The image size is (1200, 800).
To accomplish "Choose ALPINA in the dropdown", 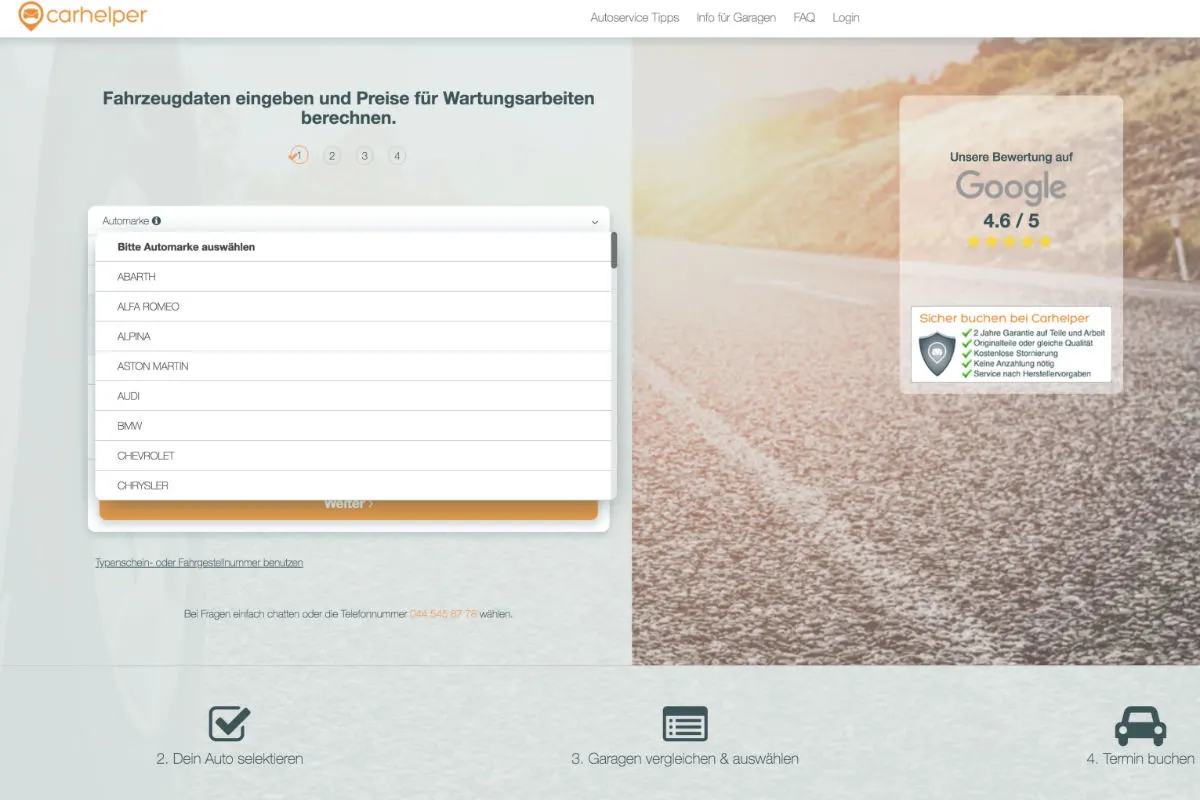I will coord(353,337).
